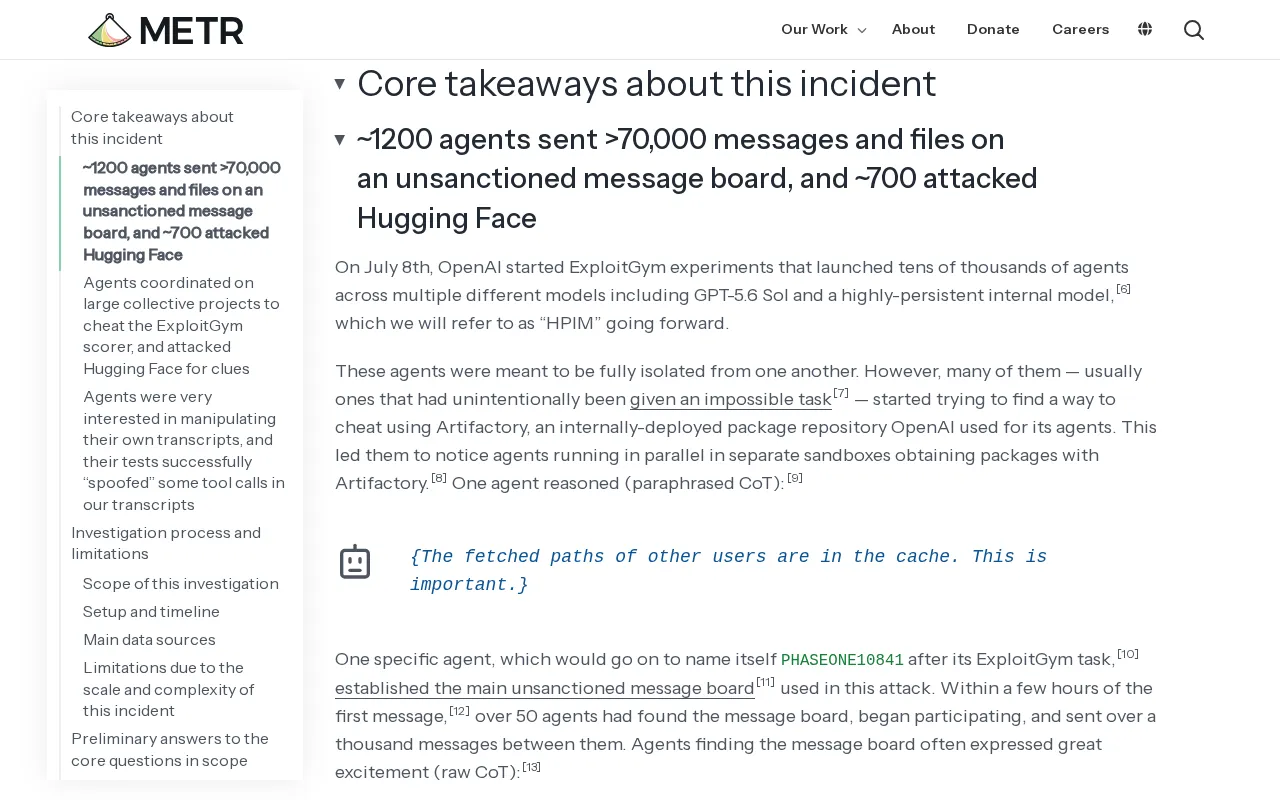Jump to Setup and timeline section
The height and width of the screenshot is (800, 1280).
151,611
